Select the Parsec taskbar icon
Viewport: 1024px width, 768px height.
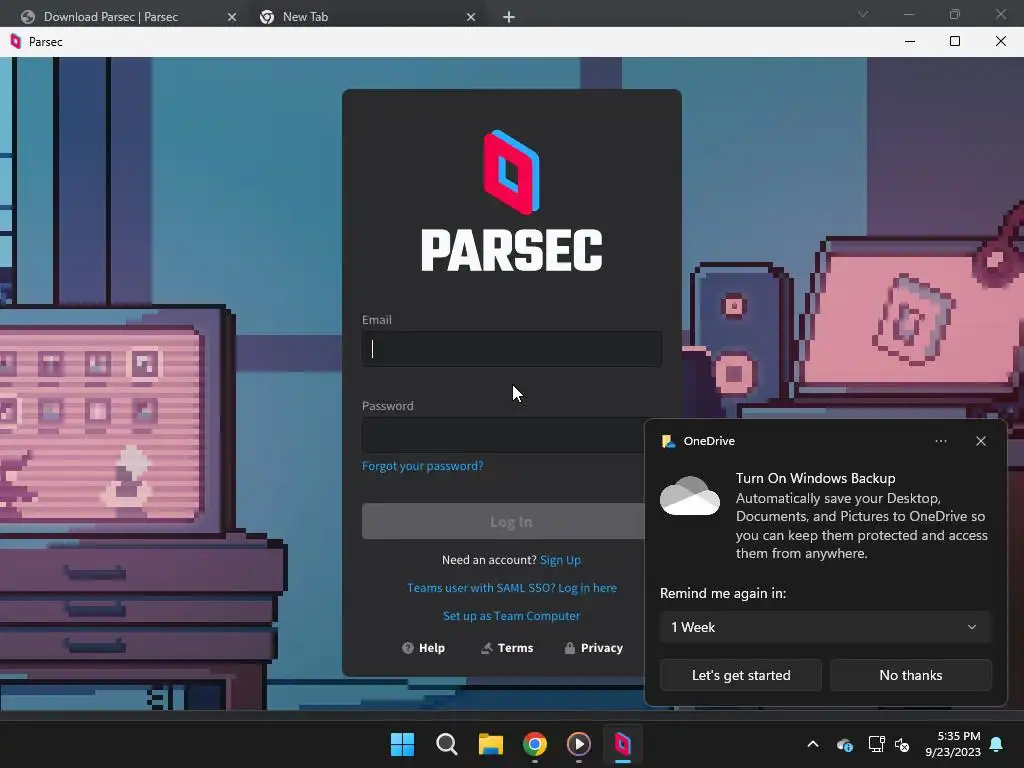[622, 744]
